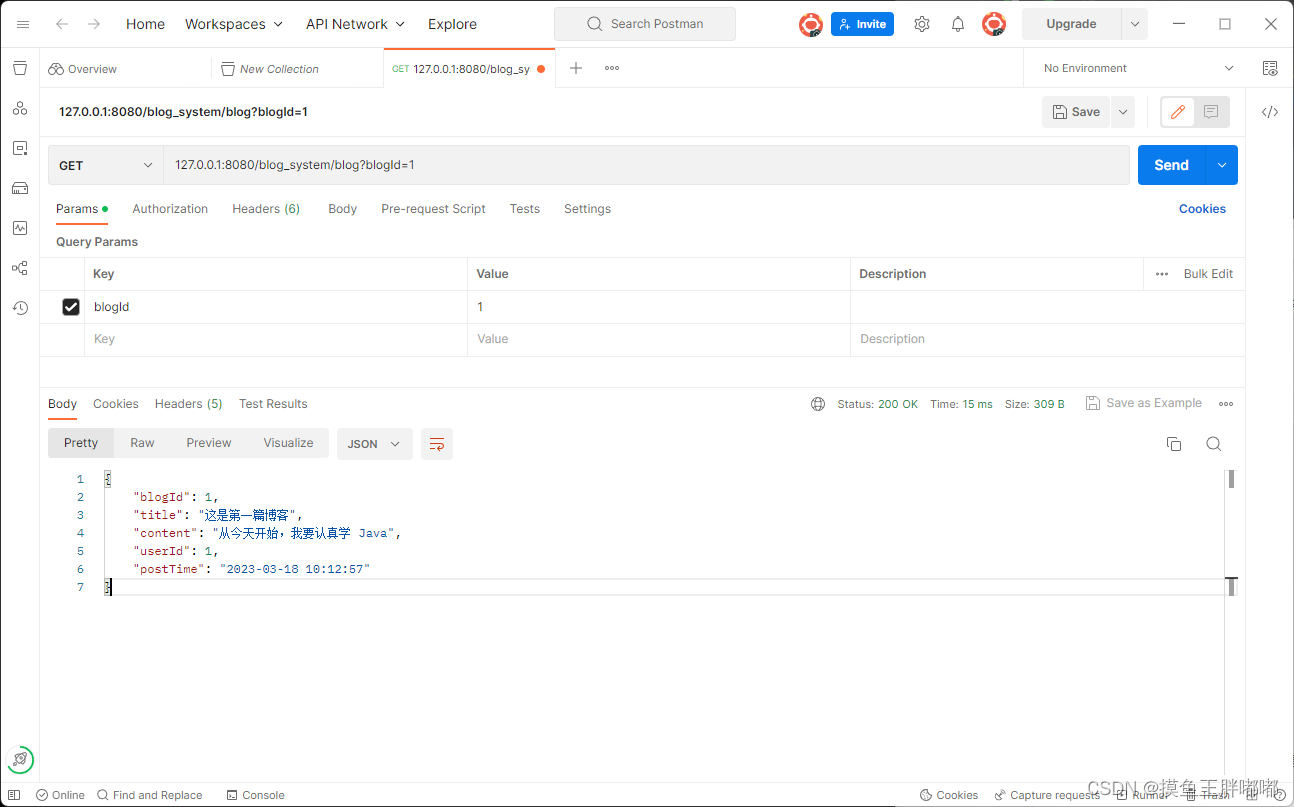Switch to the New Collection tab
Screen dimensions: 1294x807
point(279,69)
